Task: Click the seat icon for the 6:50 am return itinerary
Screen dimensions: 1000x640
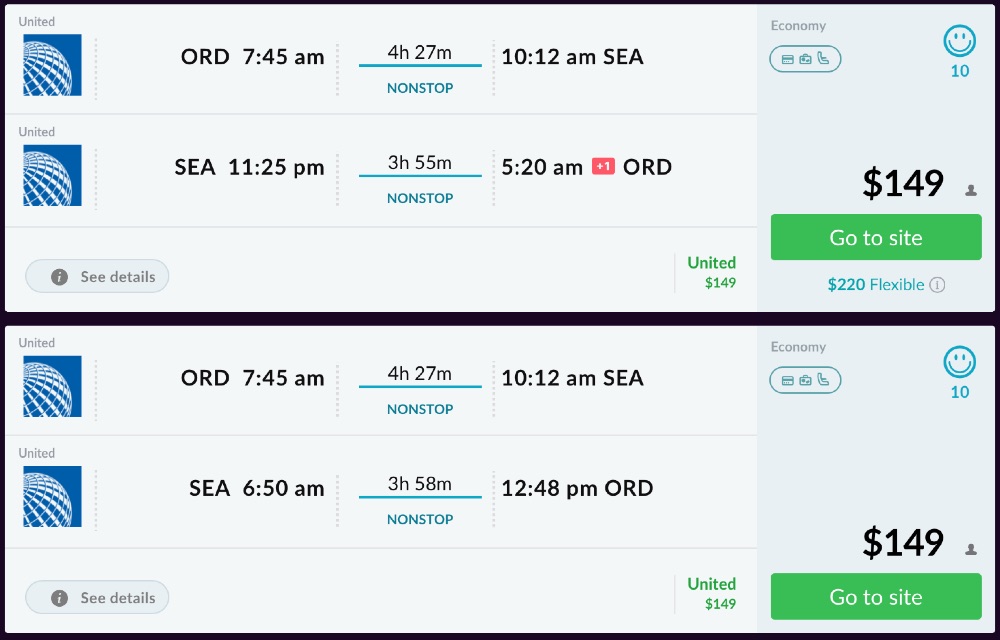Action: click(x=822, y=380)
